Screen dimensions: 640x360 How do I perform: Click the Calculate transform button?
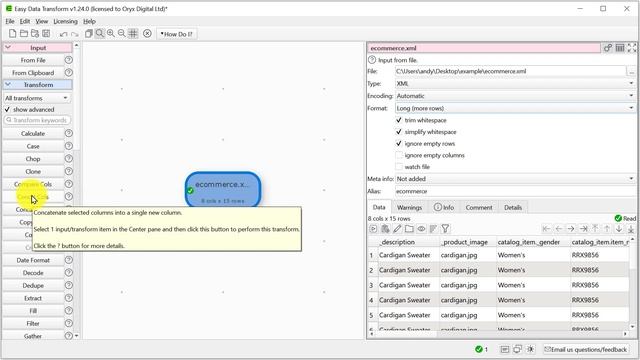(33, 133)
